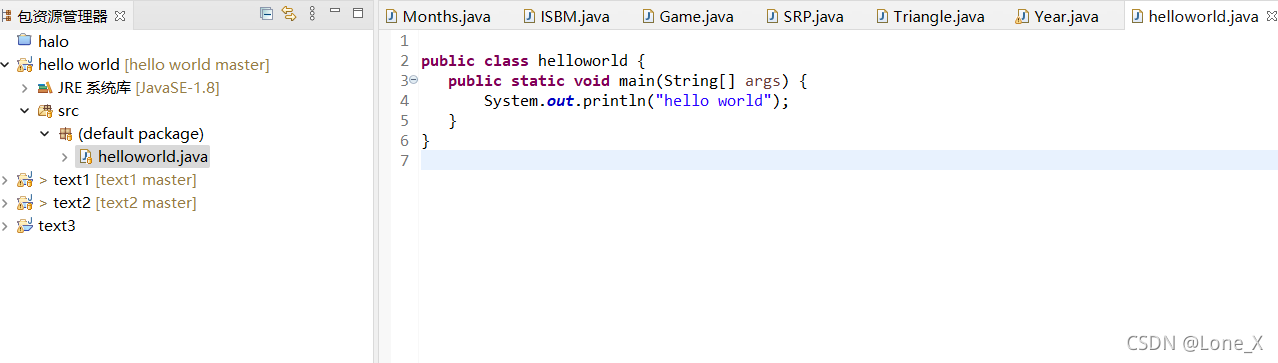Click line number 1 in gutter
Screen dimensions: 1278x363
tap(404, 41)
